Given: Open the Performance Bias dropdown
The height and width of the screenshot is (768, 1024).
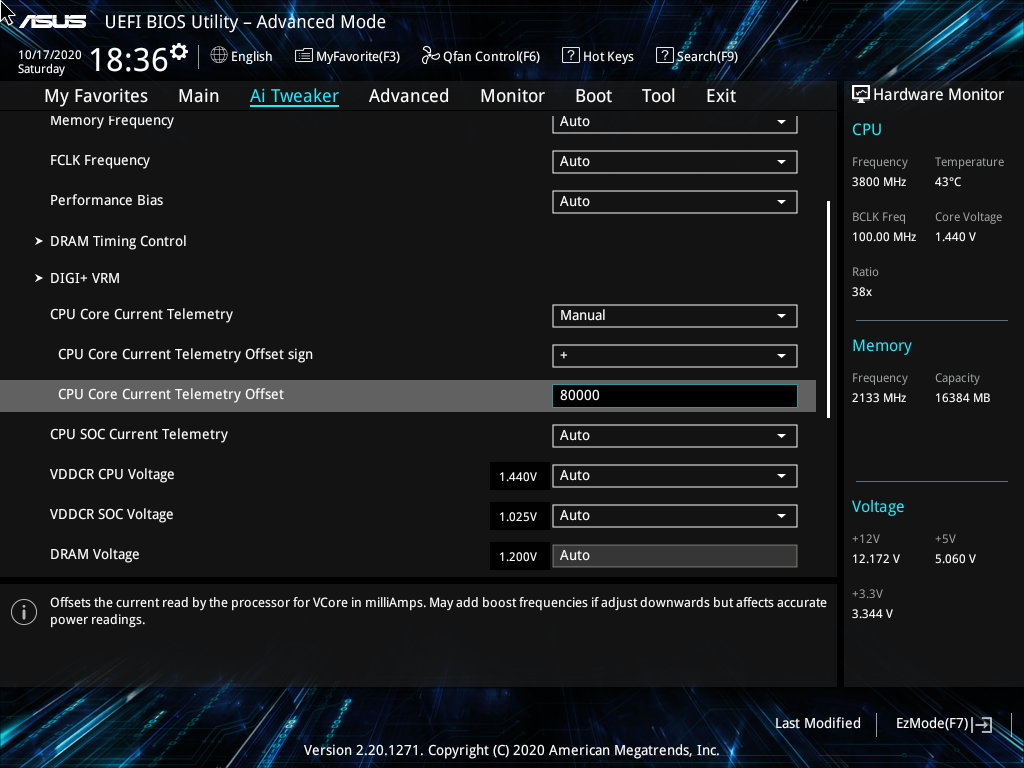Looking at the screenshot, I should point(675,202).
